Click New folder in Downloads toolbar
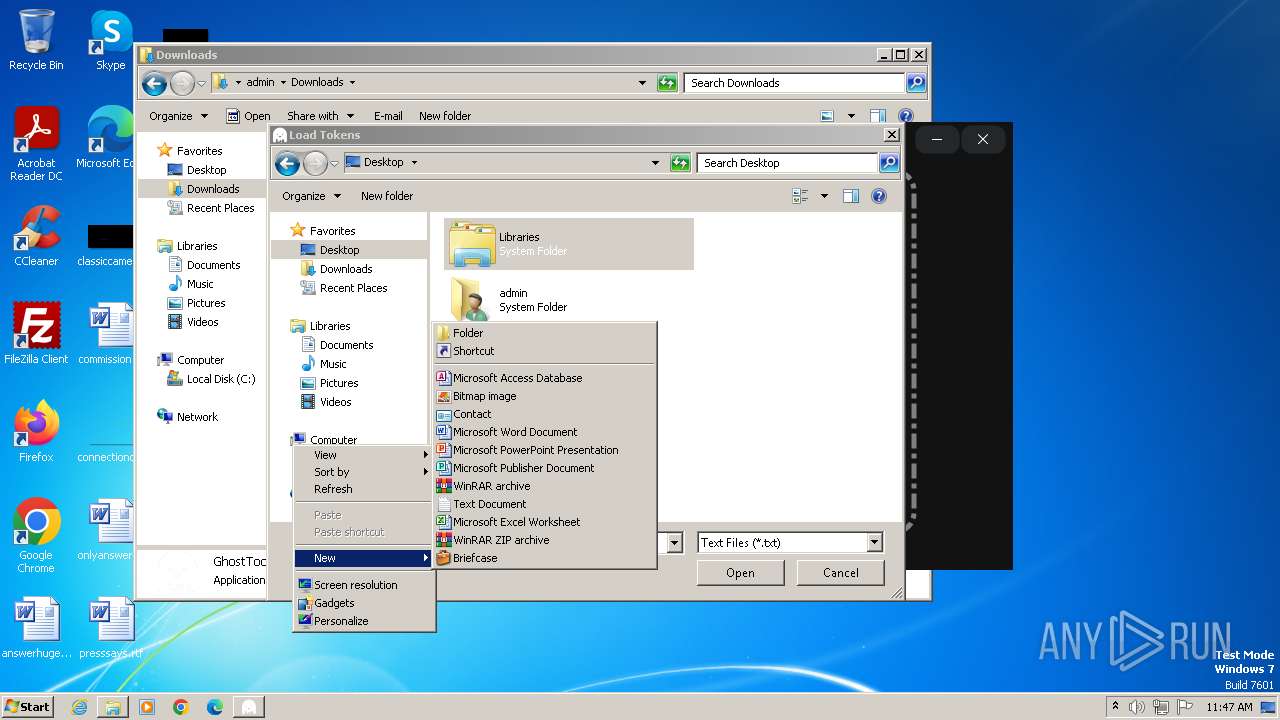Image resolution: width=1280 pixels, height=720 pixels. tap(445, 116)
